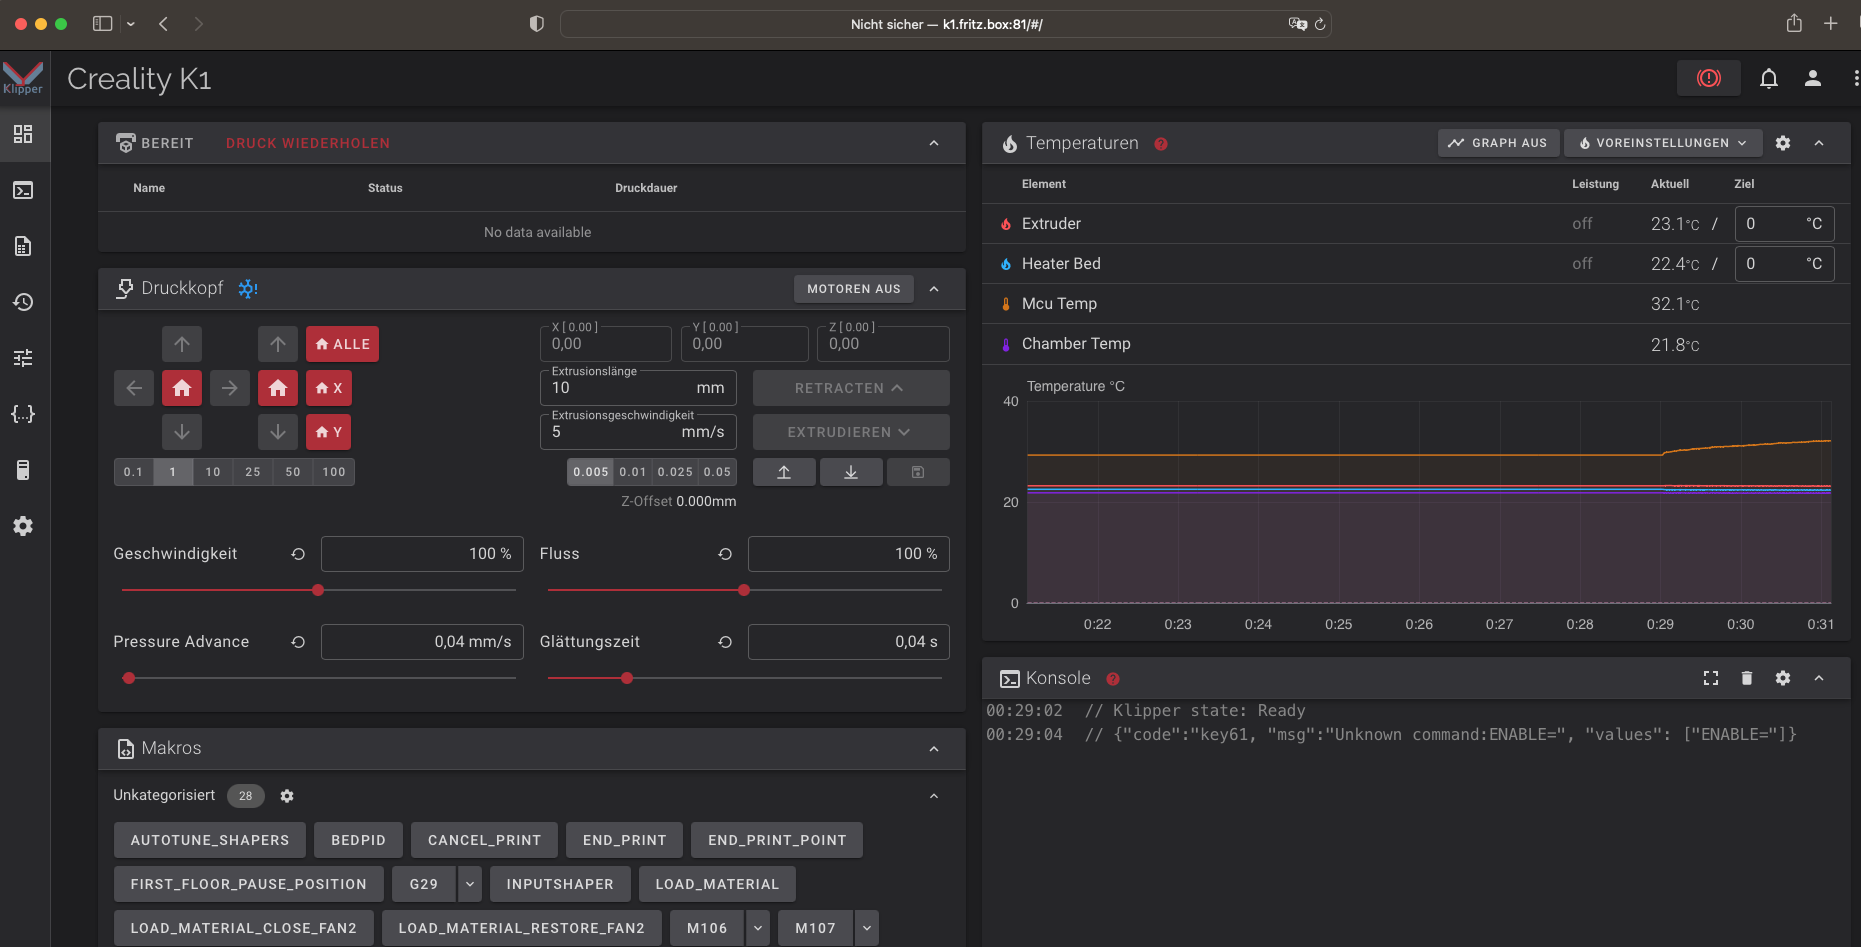Open the Tune sliders sidebar icon

23,358
